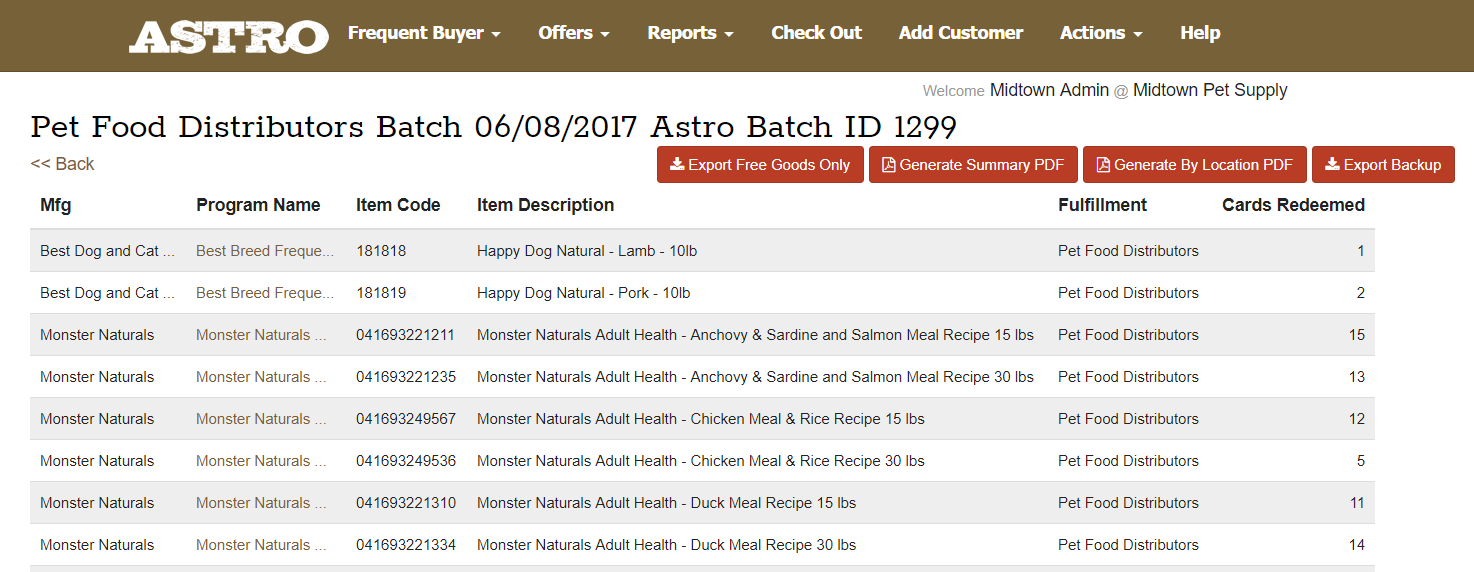1474x572 pixels.
Task: Go back using the << Back link
Action: click(x=62, y=164)
